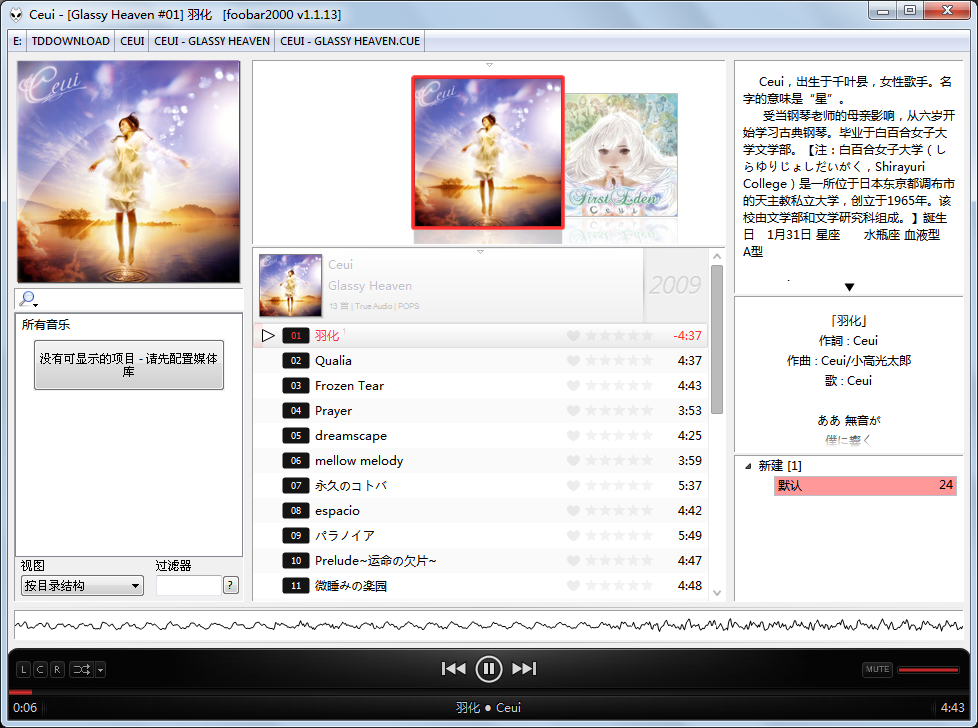The image size is (978, 728).
Task: Click the foobar2000 alien title icon
Action: (16, 14)
